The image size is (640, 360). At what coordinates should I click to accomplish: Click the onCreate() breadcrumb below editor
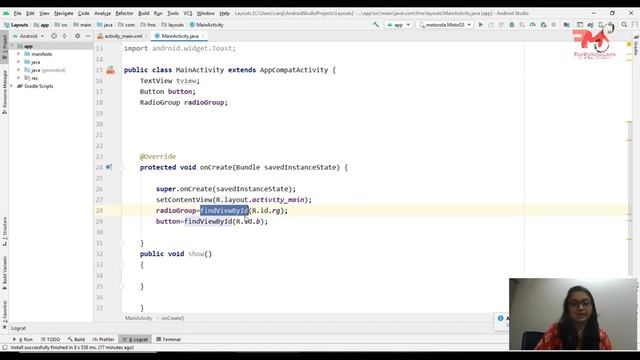click(173, 318)
